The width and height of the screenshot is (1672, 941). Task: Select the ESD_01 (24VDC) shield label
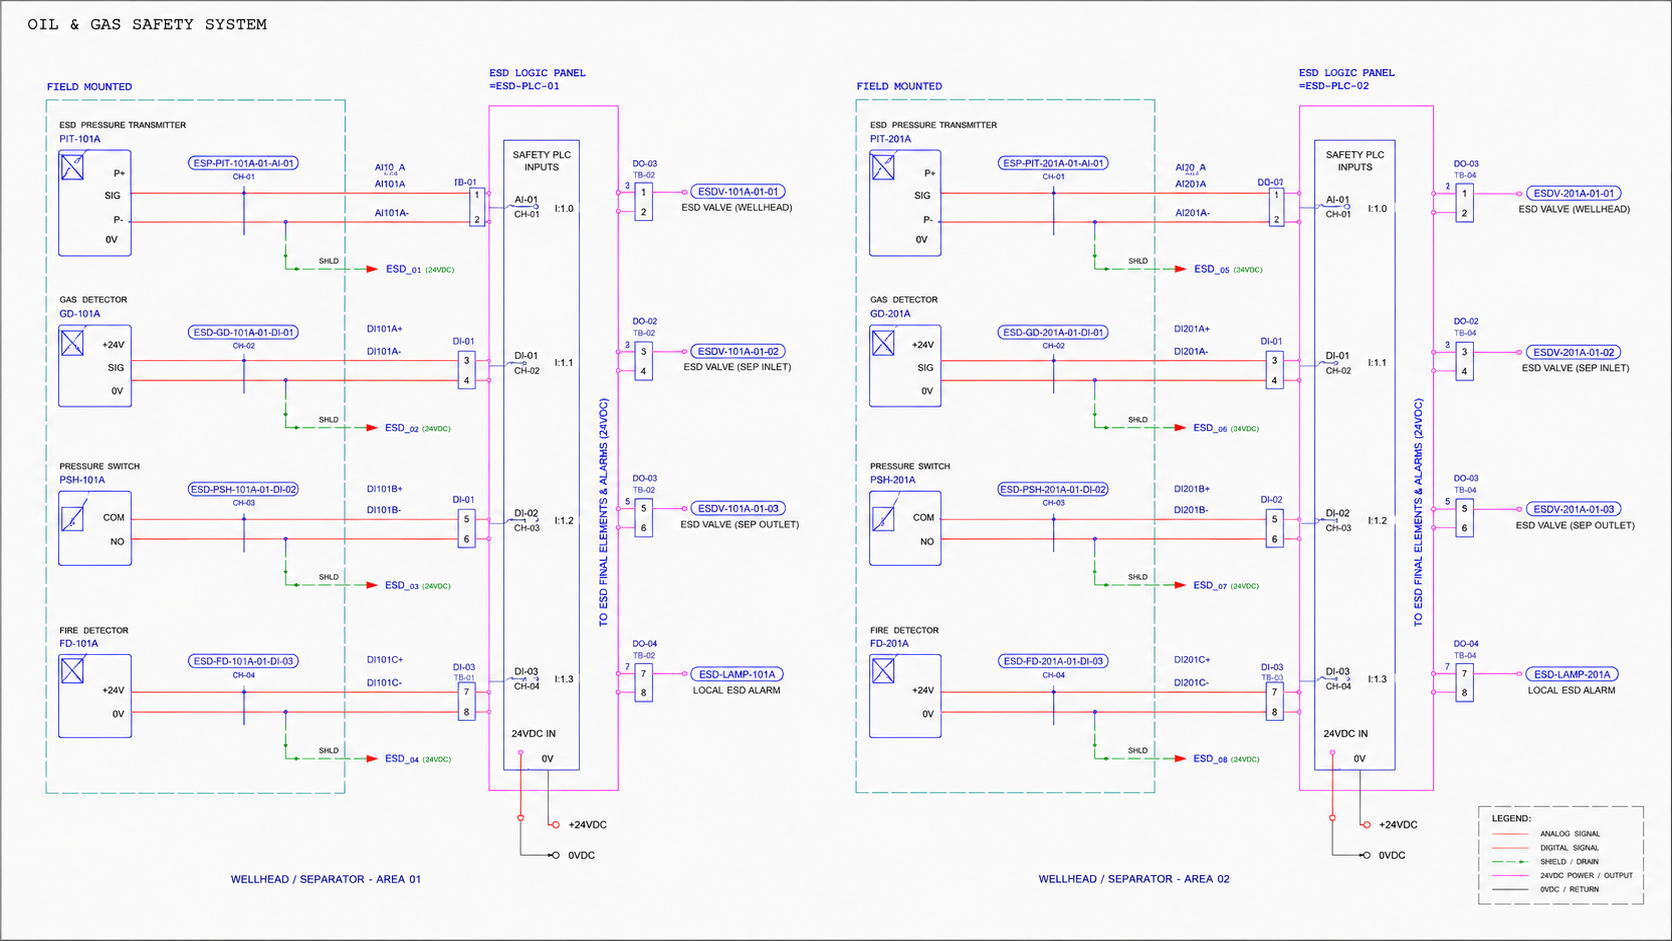420,269
